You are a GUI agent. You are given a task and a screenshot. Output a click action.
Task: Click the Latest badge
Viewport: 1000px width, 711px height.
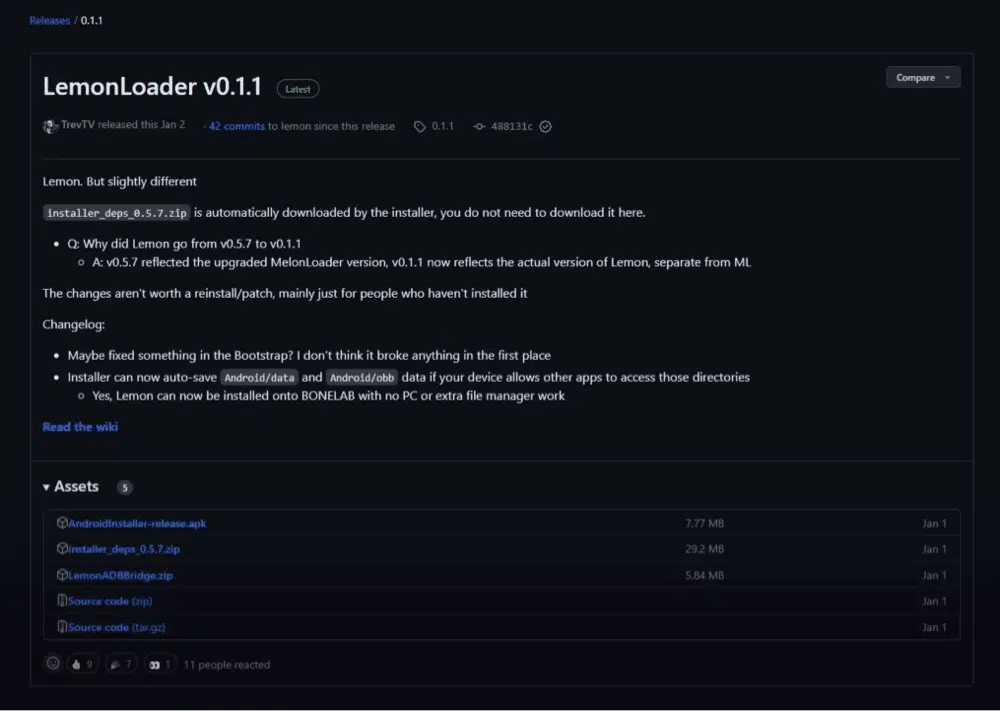(x=298, y=89)
